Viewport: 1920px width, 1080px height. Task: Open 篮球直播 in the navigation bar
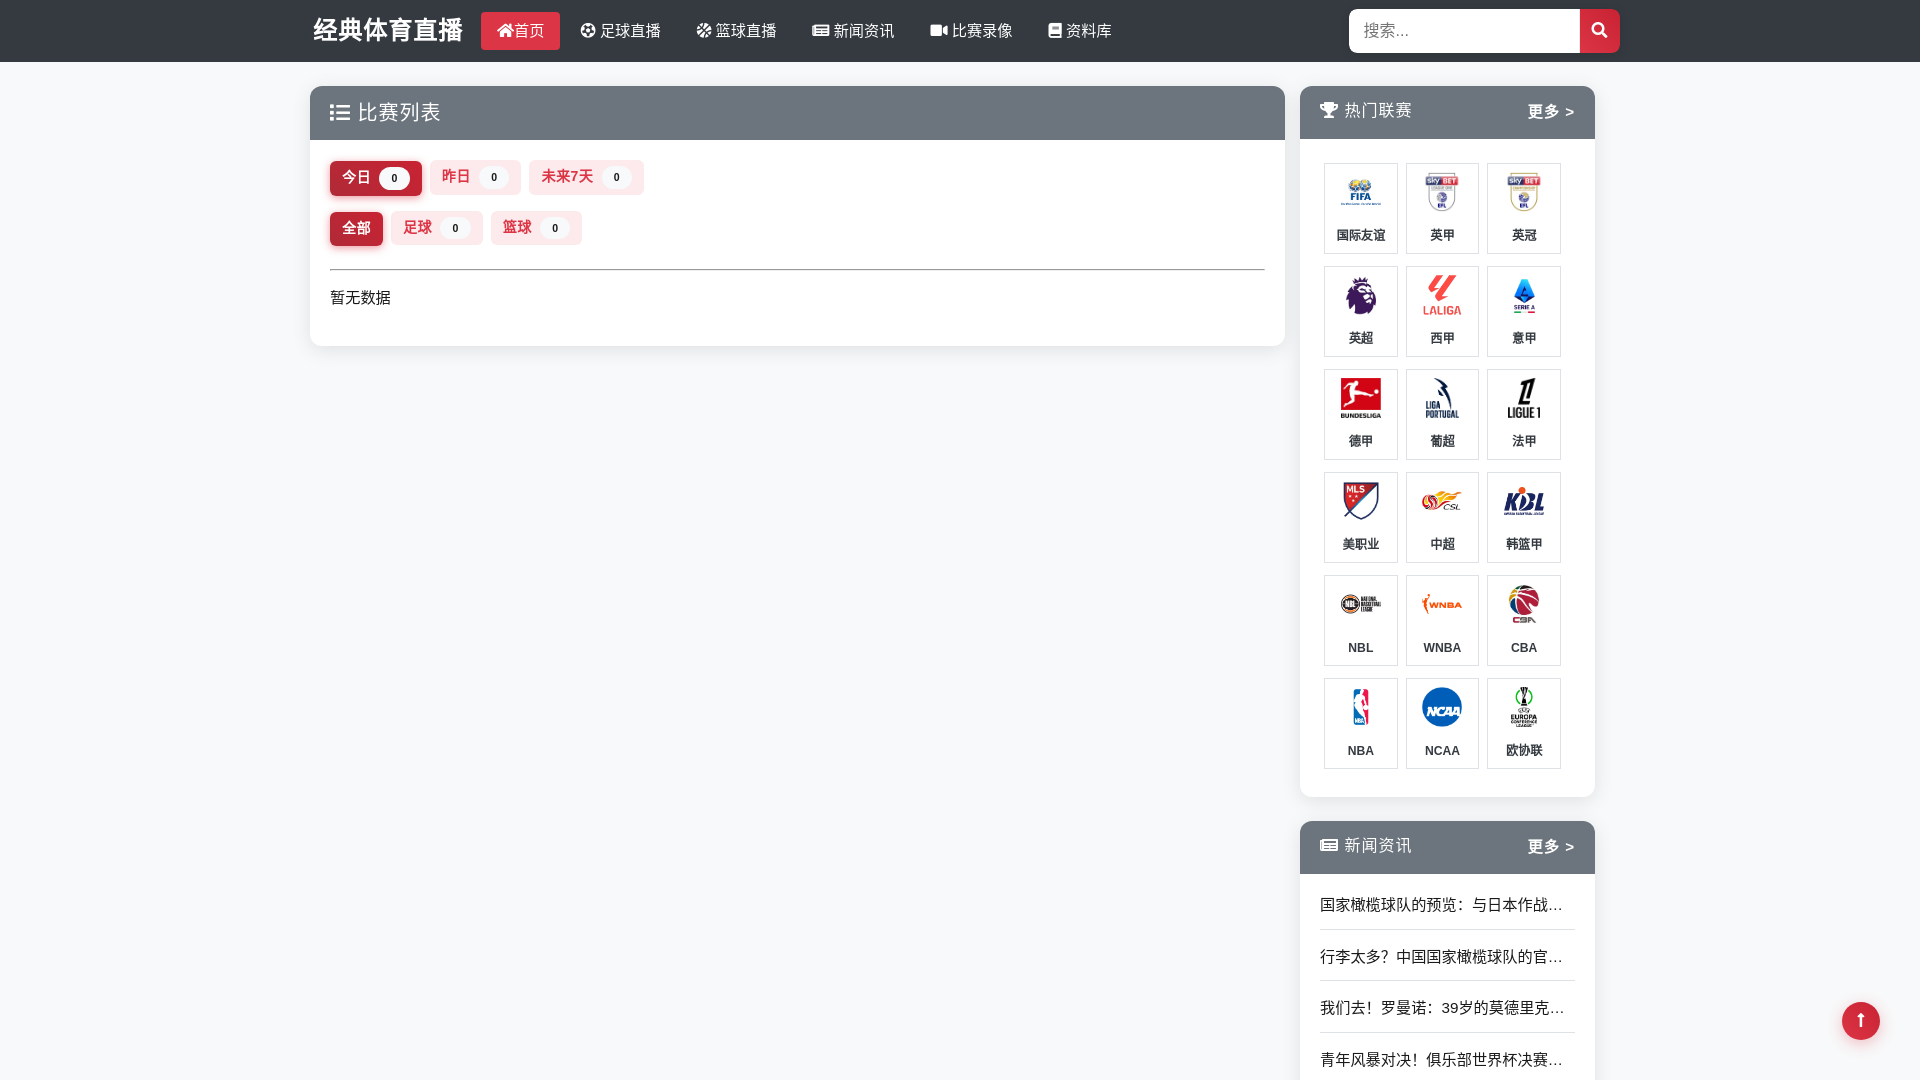(736, 31)
